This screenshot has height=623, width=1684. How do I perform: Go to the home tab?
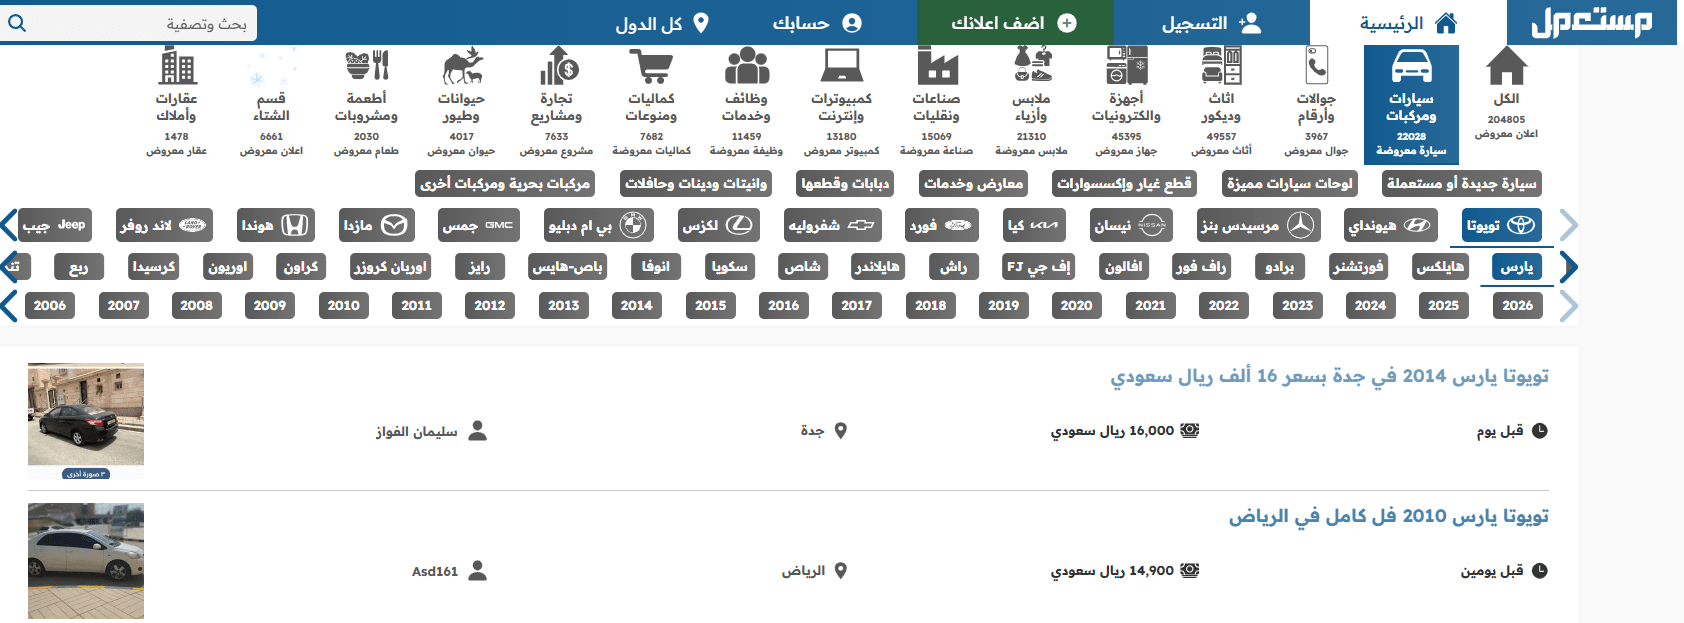click(1407, 23)
